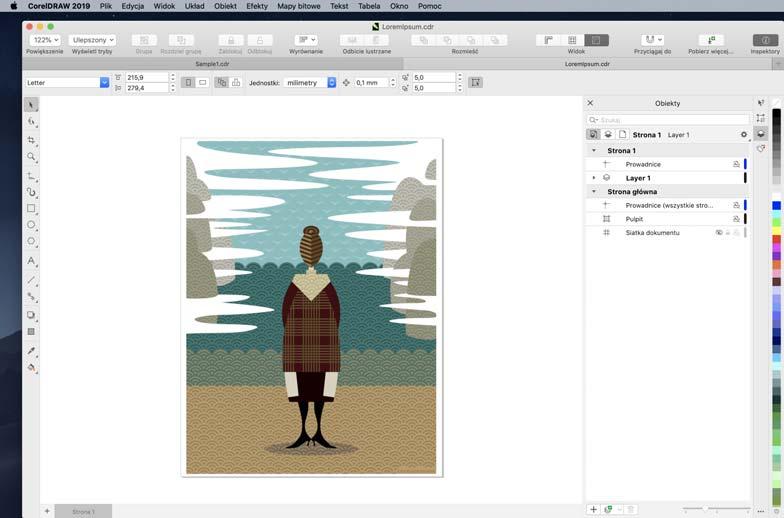Viewport: 784px width, 518px height.
Task: Open the Ulepszony view mode dropdown
Action: point(92,40)
